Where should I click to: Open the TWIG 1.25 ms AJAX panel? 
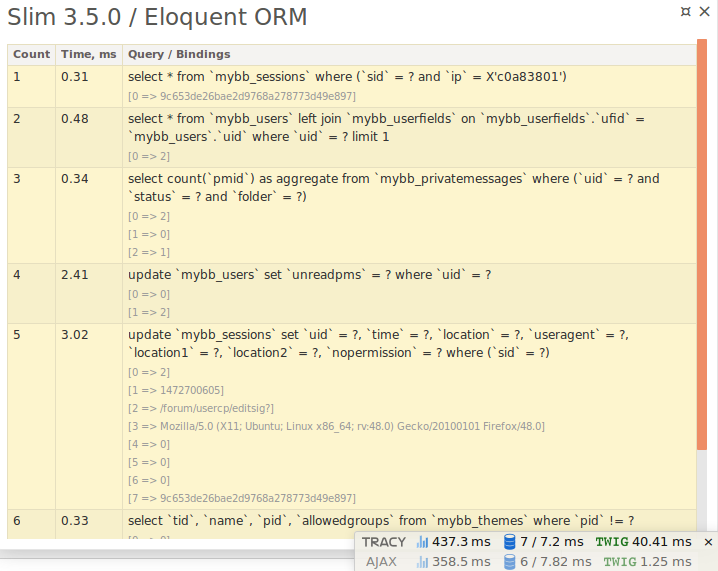[x=647, y=562]
